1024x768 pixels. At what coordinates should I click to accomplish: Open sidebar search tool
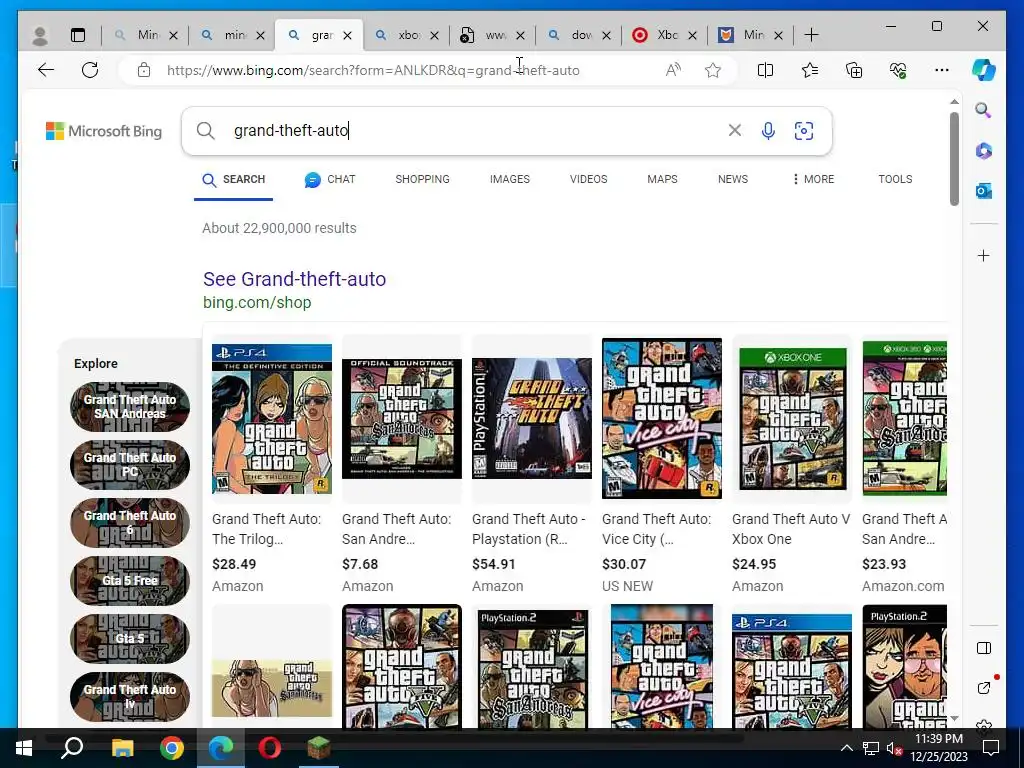tap(983, 110)
